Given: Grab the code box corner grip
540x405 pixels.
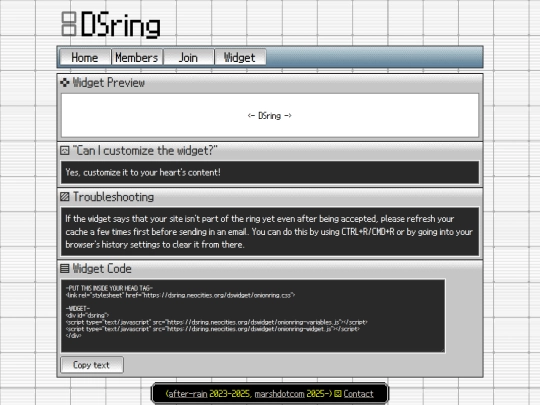Looking at the screenshot, I should 442,350.
